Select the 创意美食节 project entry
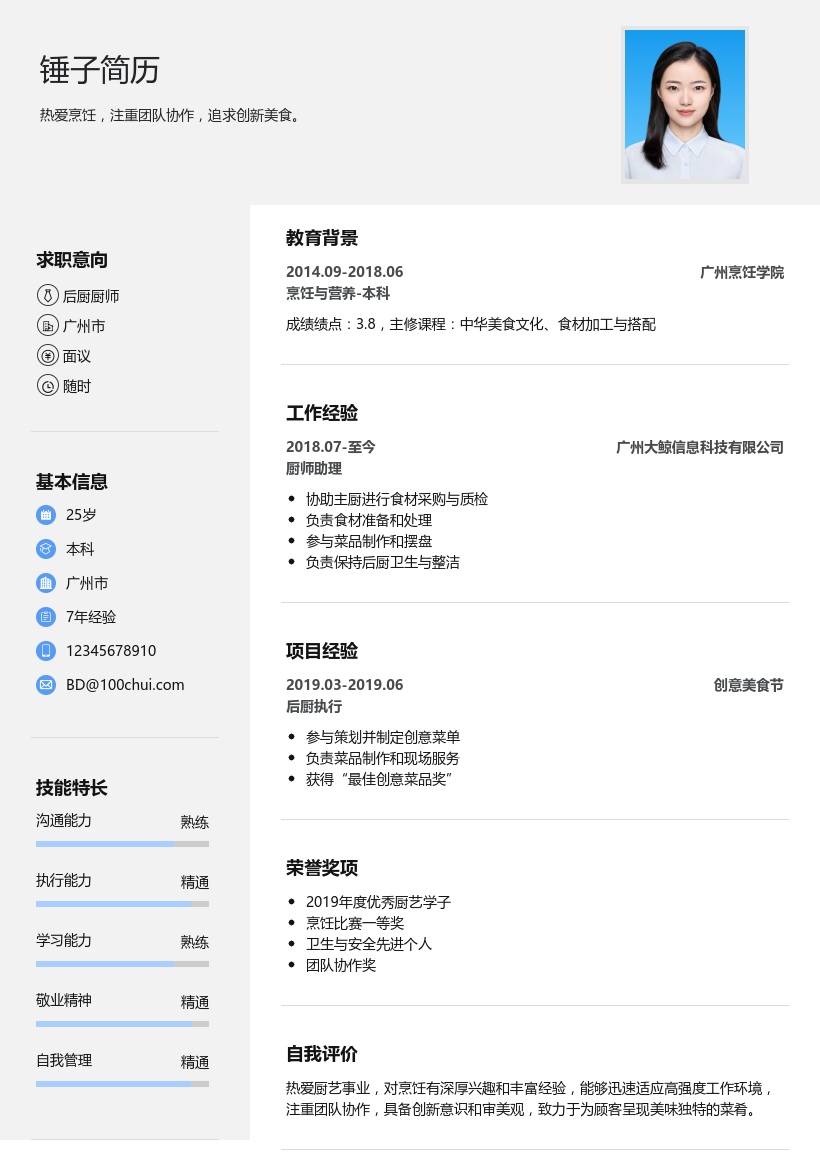 (x=748, y=685)
